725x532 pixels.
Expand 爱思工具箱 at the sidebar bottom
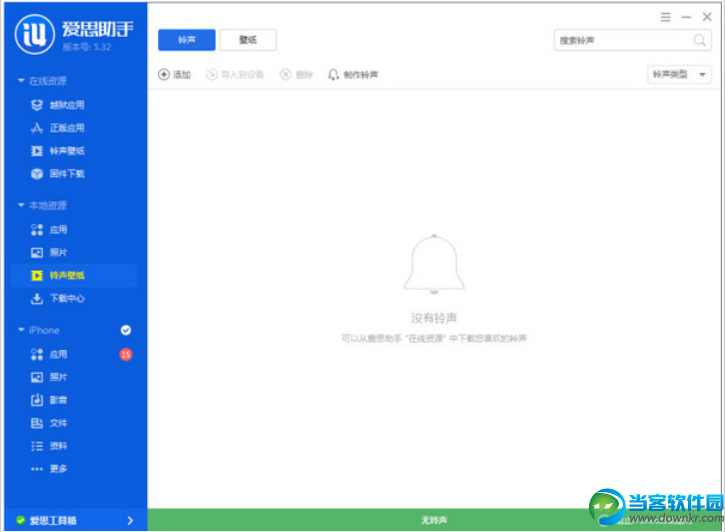coord(74,520)
